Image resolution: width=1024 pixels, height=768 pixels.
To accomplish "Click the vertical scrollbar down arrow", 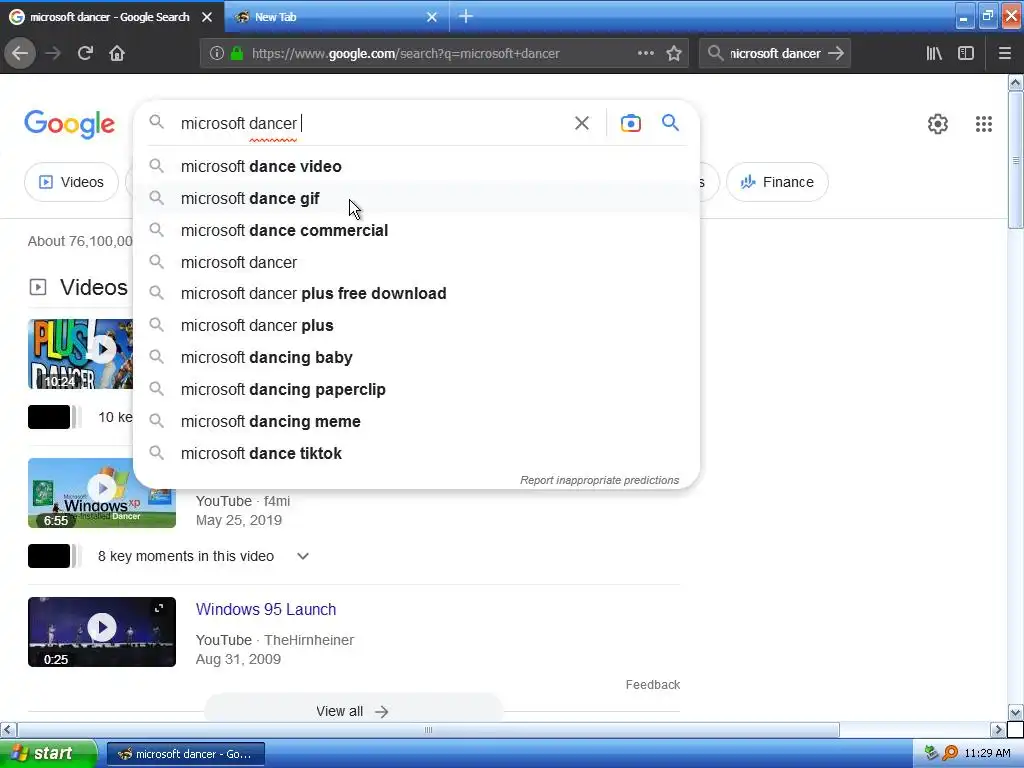I will point(1015,712).
